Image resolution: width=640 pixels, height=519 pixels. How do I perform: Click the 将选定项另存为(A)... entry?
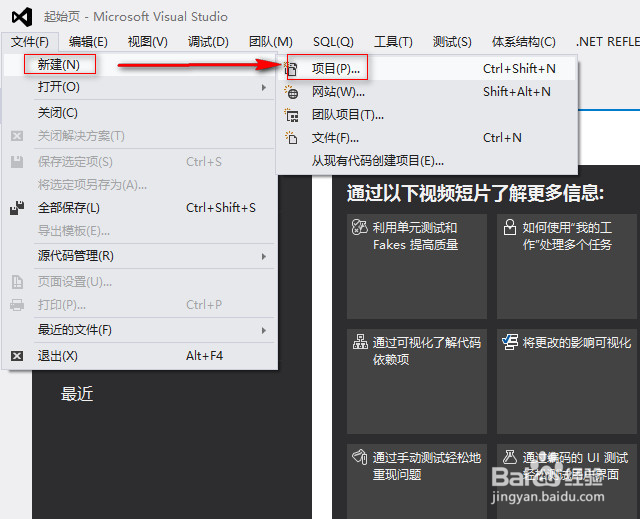tap(140, 185)
